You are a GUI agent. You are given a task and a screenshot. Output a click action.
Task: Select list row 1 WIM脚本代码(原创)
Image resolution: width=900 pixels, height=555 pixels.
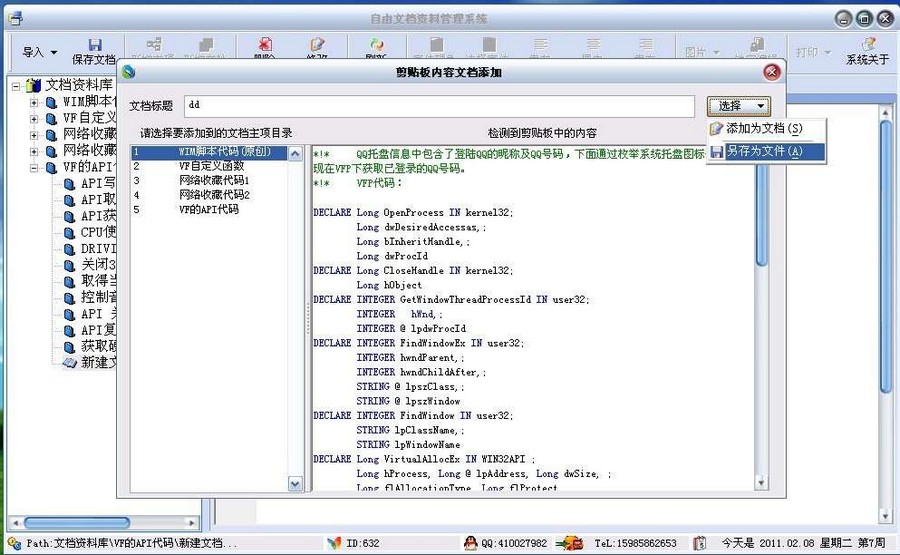(209, 152)
